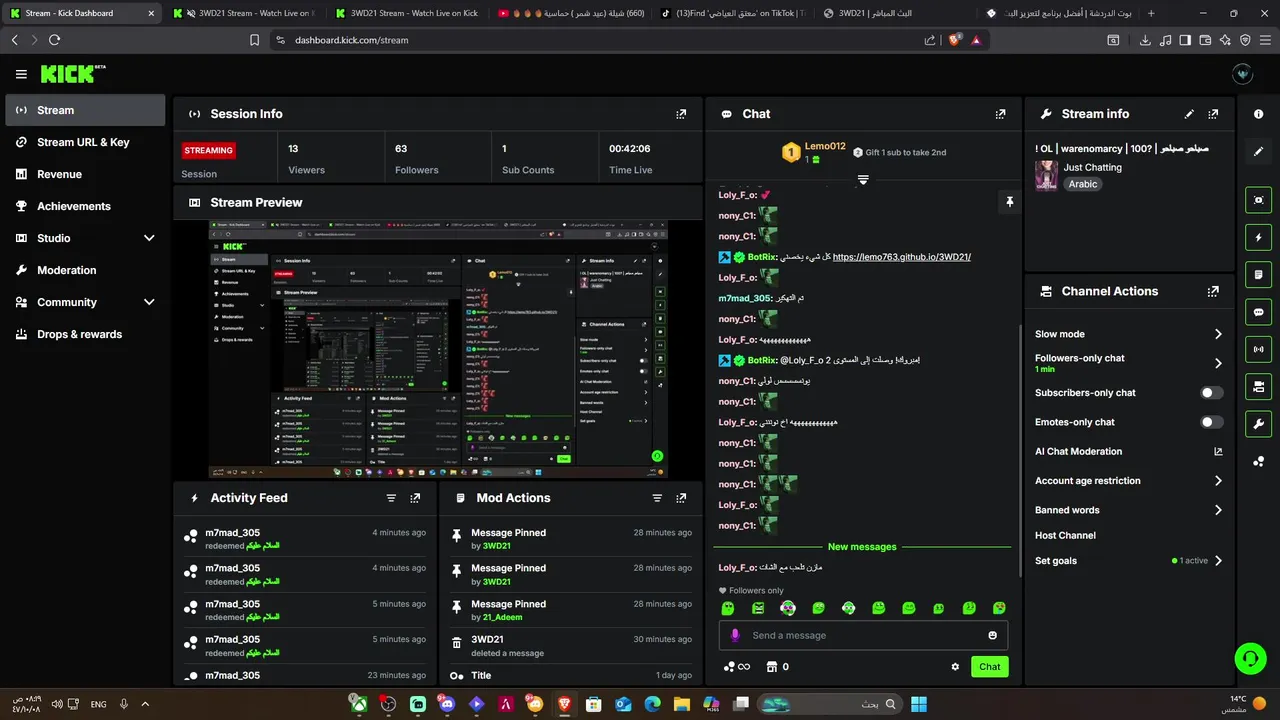The image size is (1280, 720).
Task: Select the angry green emote in quick emotes
Action: click(x=758, y=608)
